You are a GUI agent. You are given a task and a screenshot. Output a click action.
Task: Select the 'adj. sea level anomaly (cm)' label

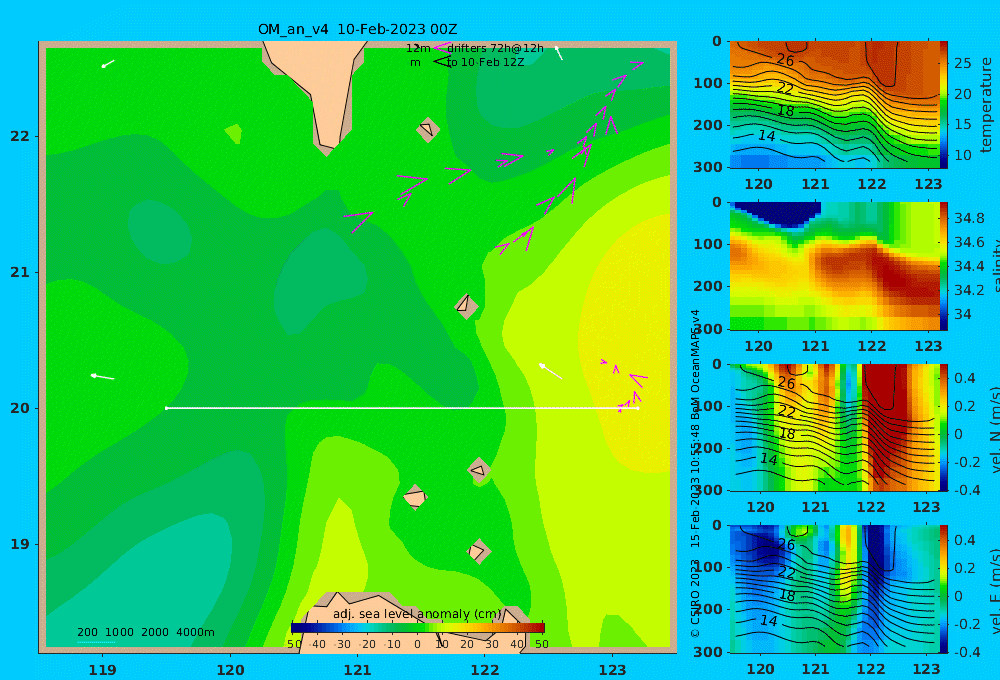pyautogui.click(x=418, y=614)
